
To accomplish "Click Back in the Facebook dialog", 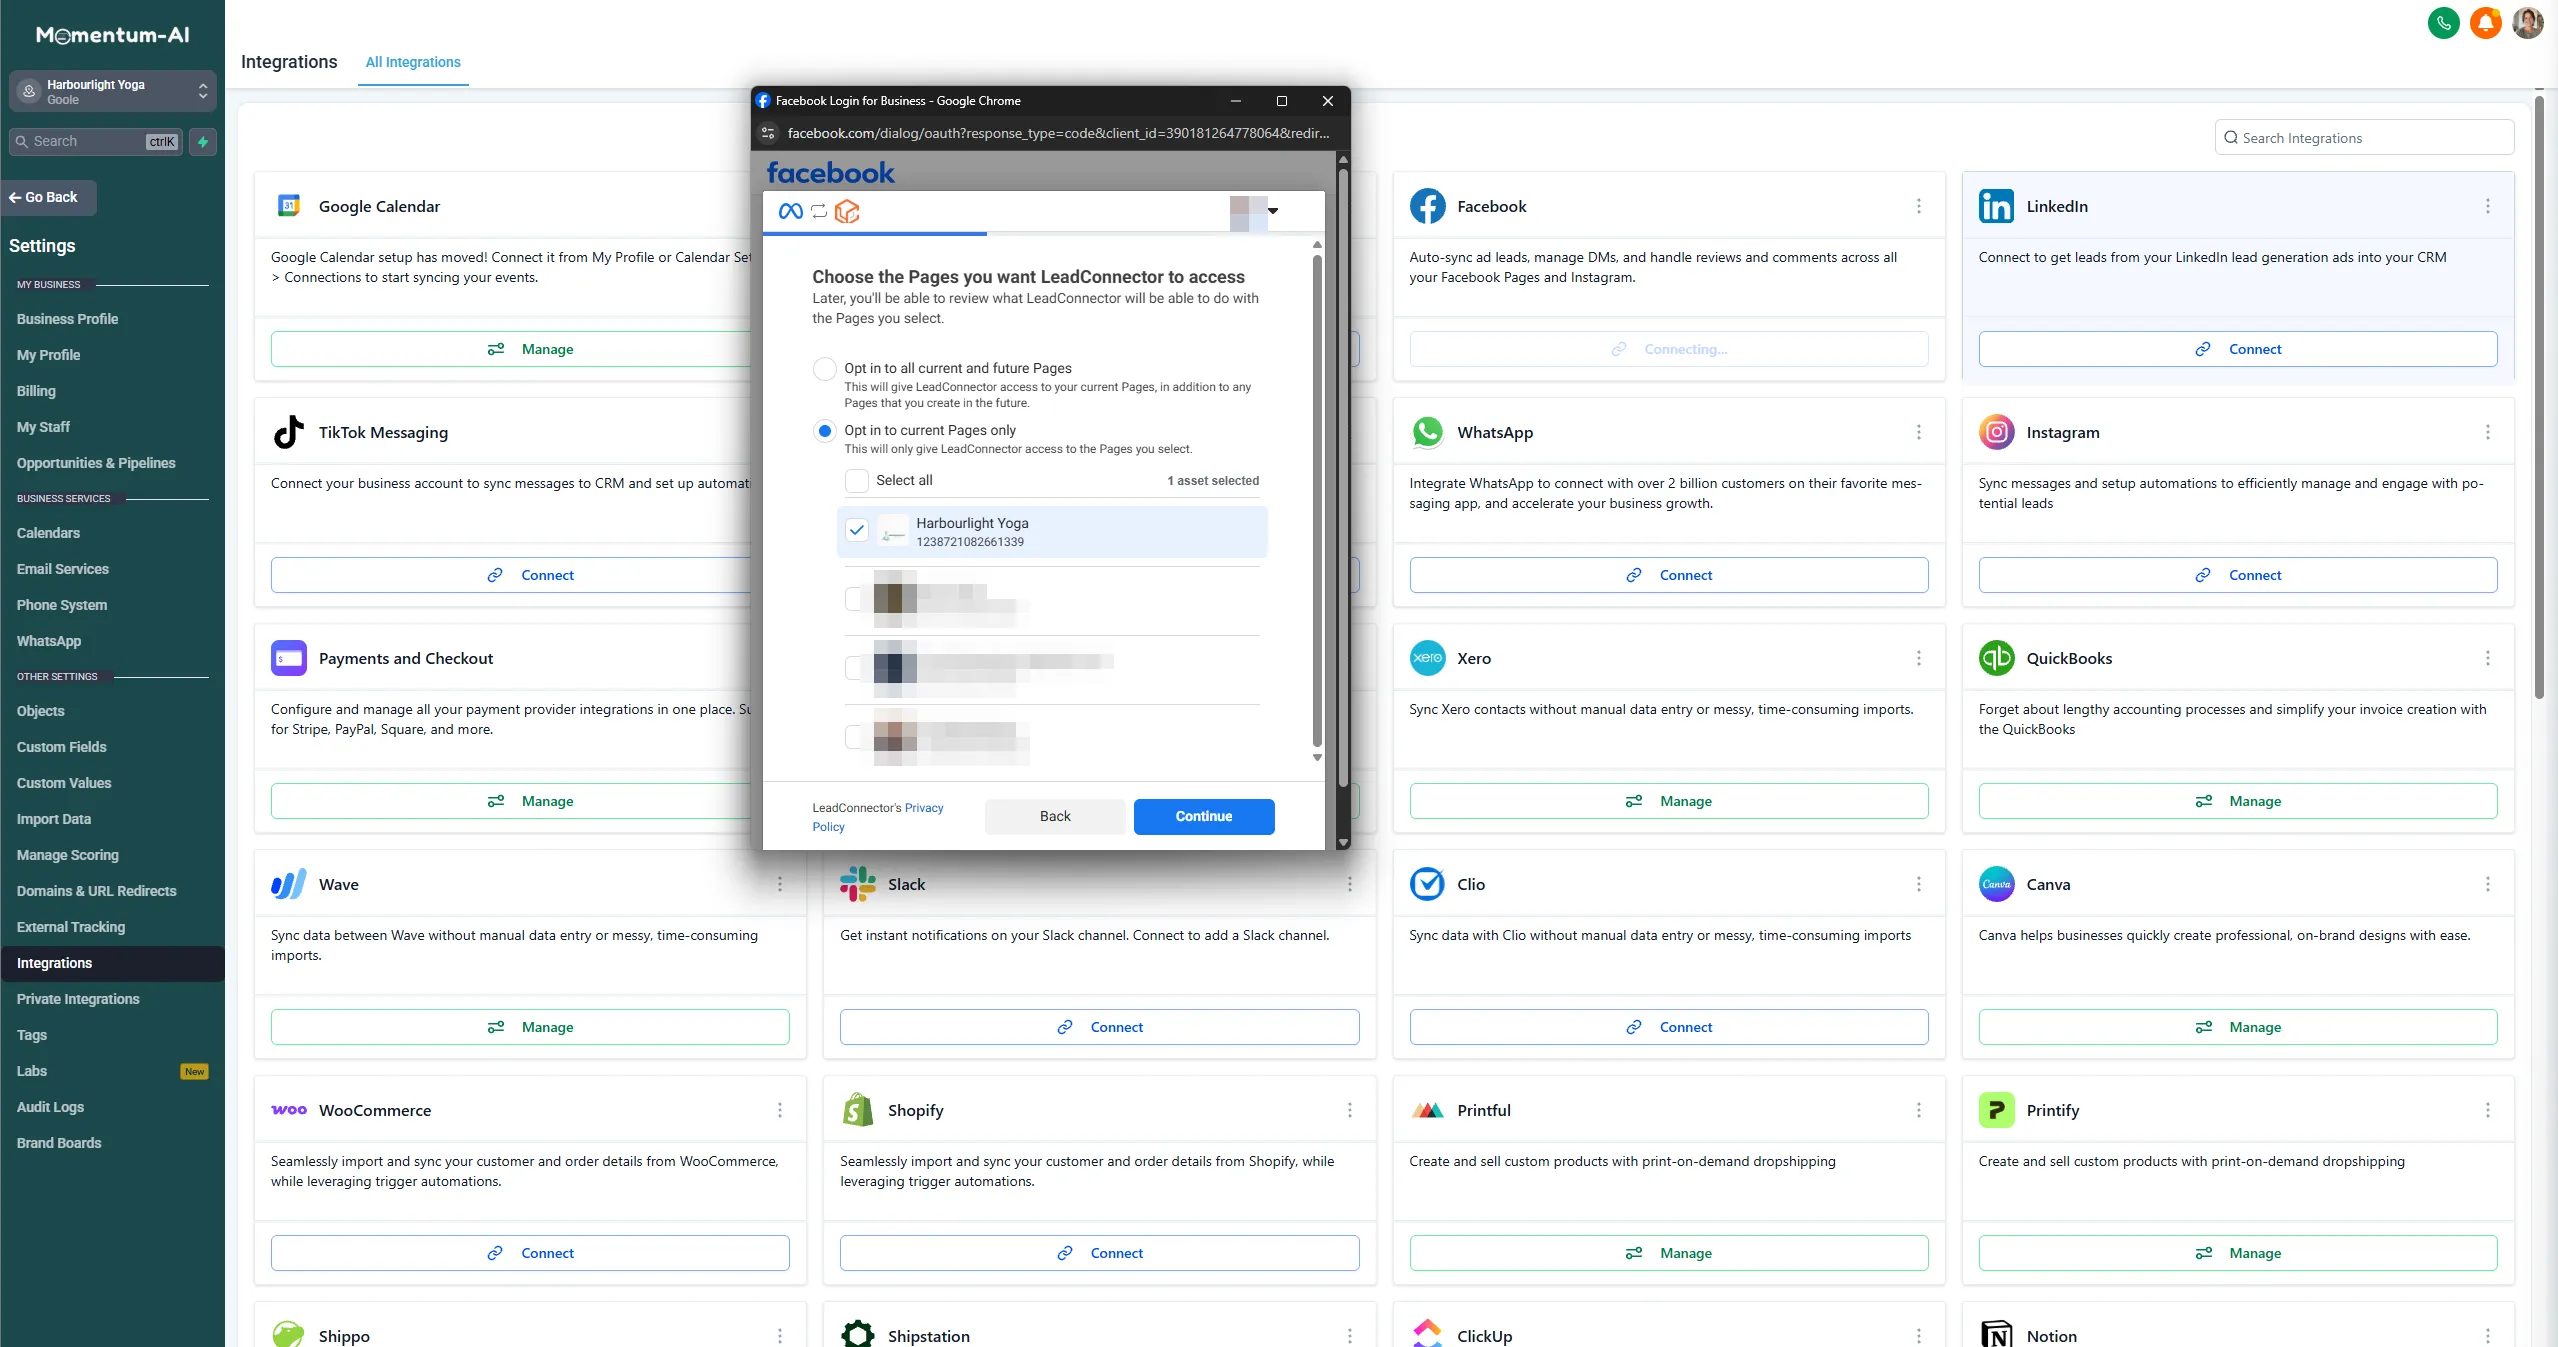I will (x=1055, y=816).
